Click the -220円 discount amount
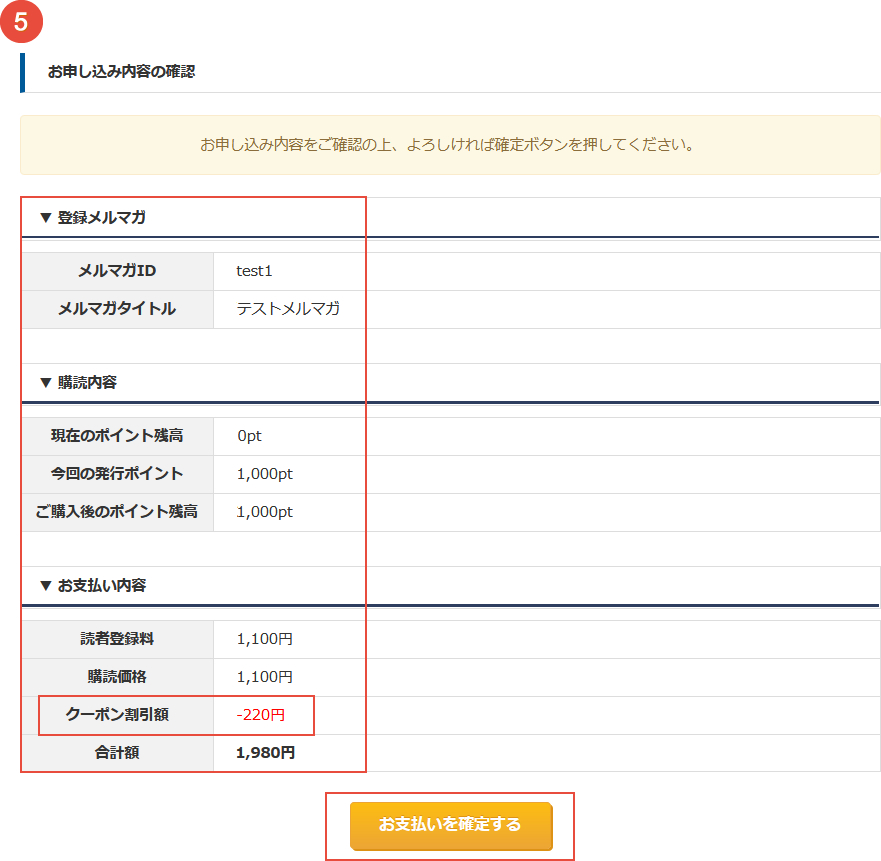Viewport: 881px width, 861px height. (264, 715)
